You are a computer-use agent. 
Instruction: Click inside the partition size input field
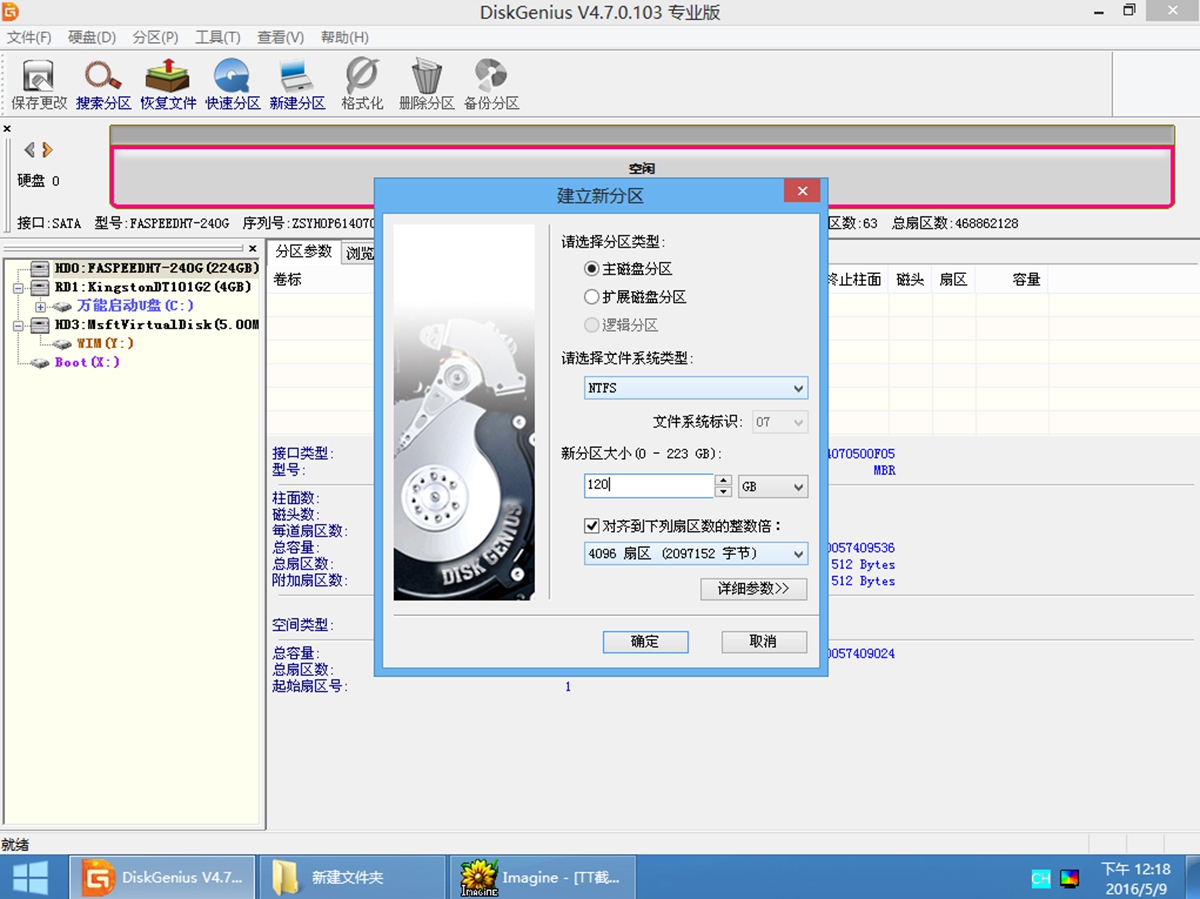[650, 485]
